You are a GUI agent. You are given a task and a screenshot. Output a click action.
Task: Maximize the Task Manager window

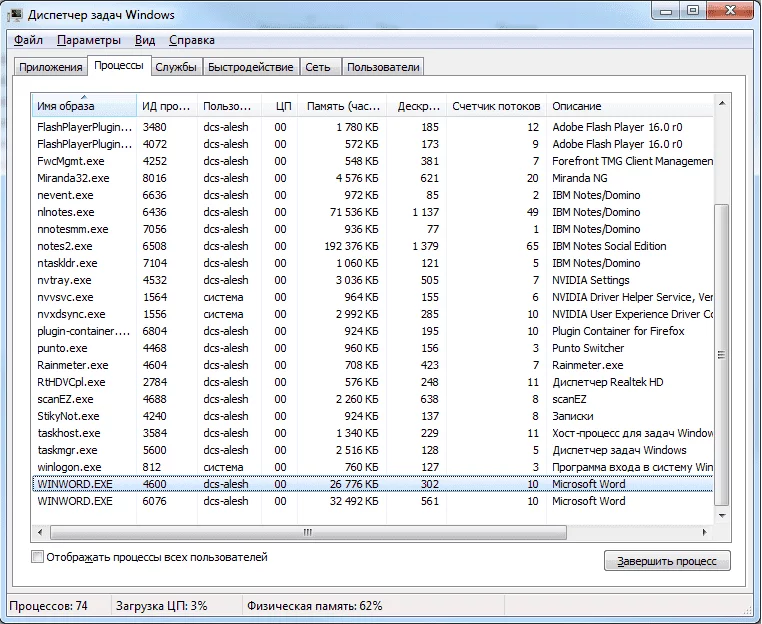(693, 11)
